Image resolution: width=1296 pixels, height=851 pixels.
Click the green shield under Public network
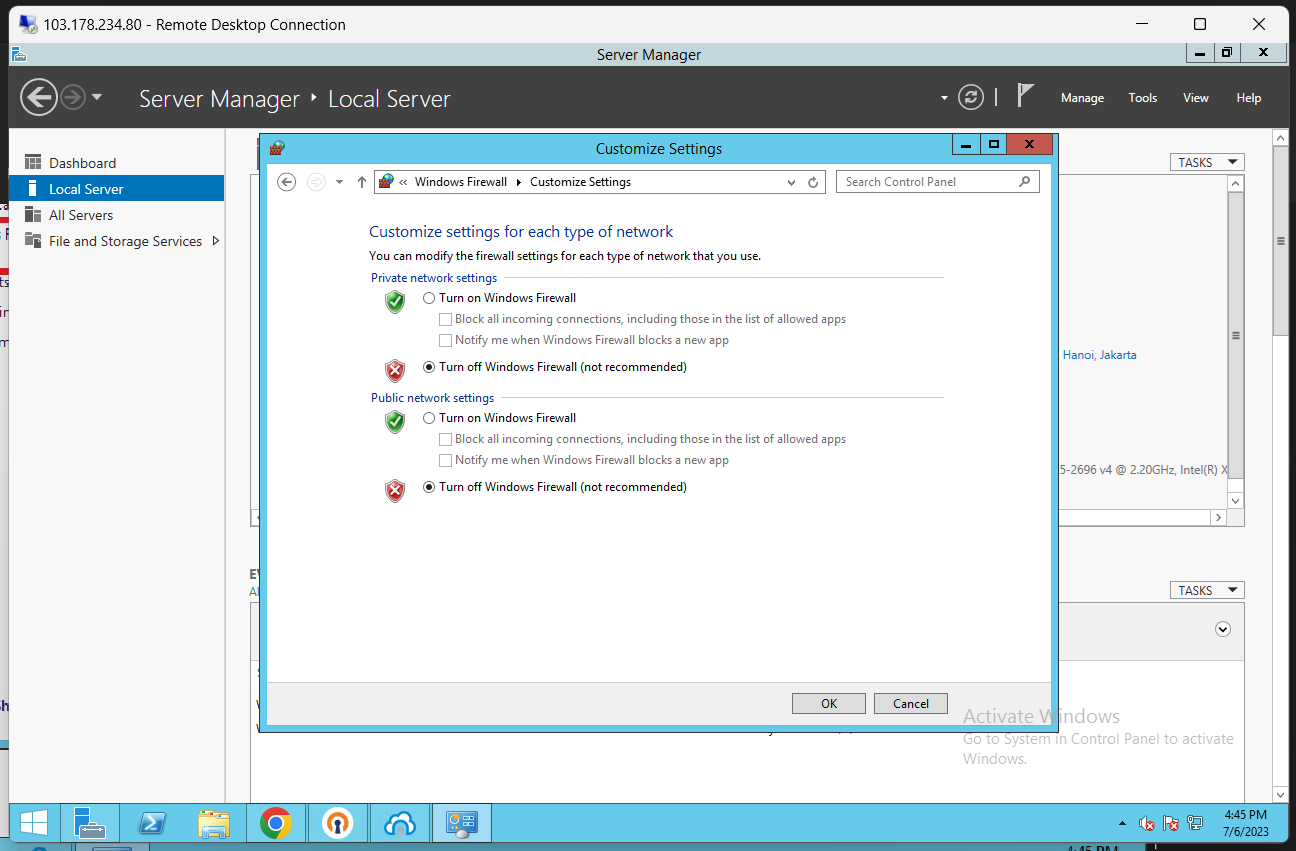pos(395,422)
